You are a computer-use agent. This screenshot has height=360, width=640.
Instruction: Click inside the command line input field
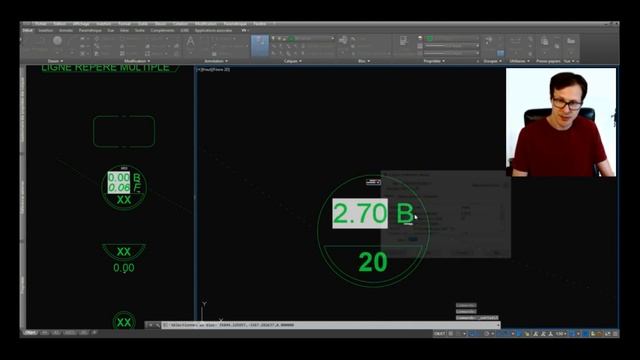click(x=330, y=325)
